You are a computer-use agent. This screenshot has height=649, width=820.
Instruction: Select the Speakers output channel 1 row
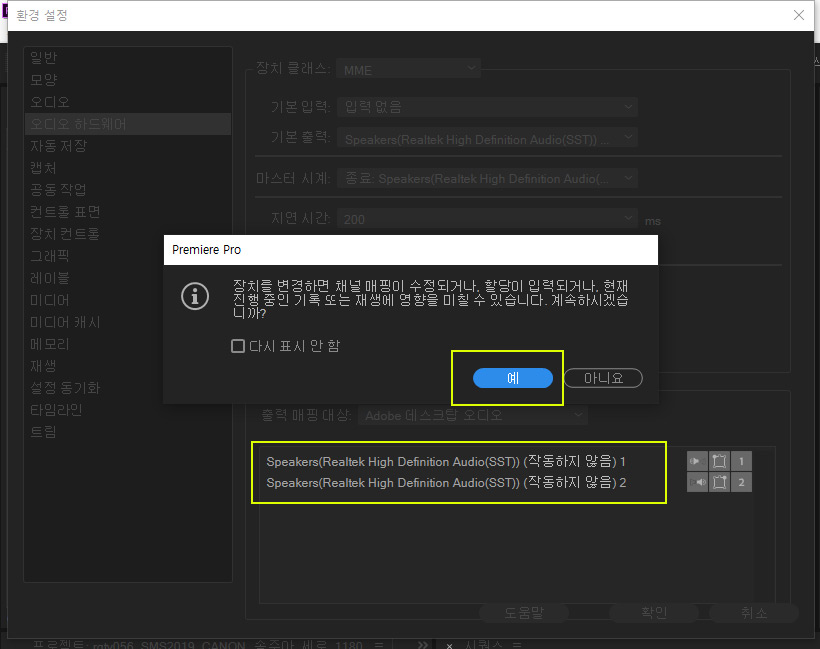pyautogui.click(x=446, y=462)
